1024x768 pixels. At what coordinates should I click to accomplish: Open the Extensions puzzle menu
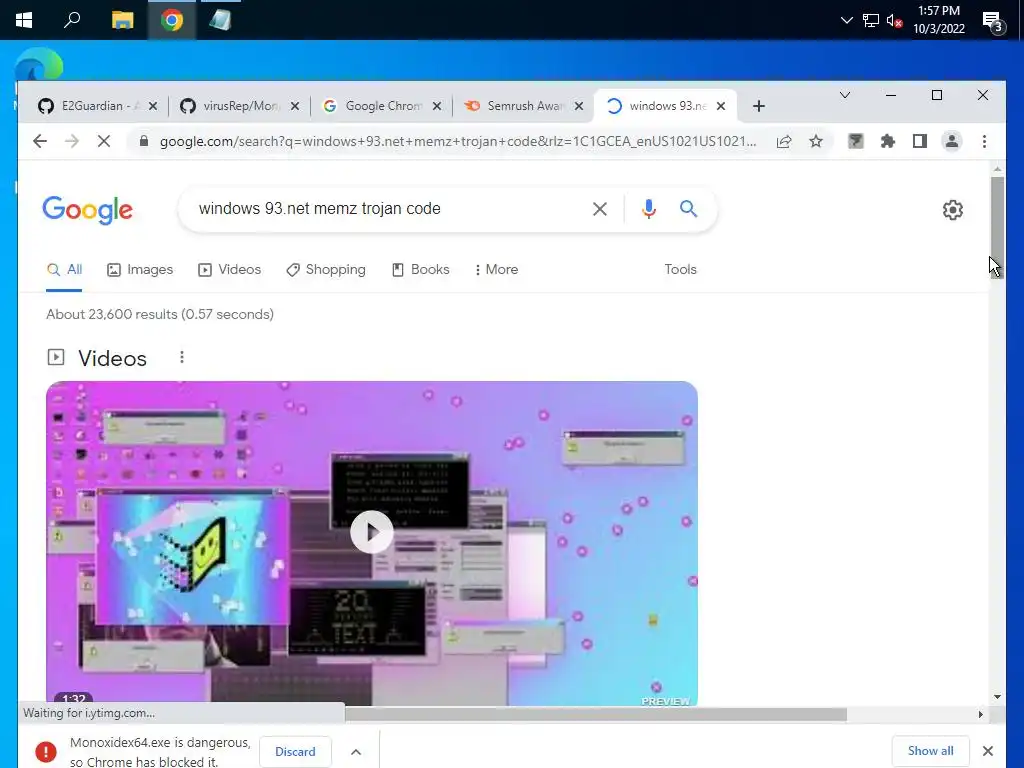[x=888, y=141]
